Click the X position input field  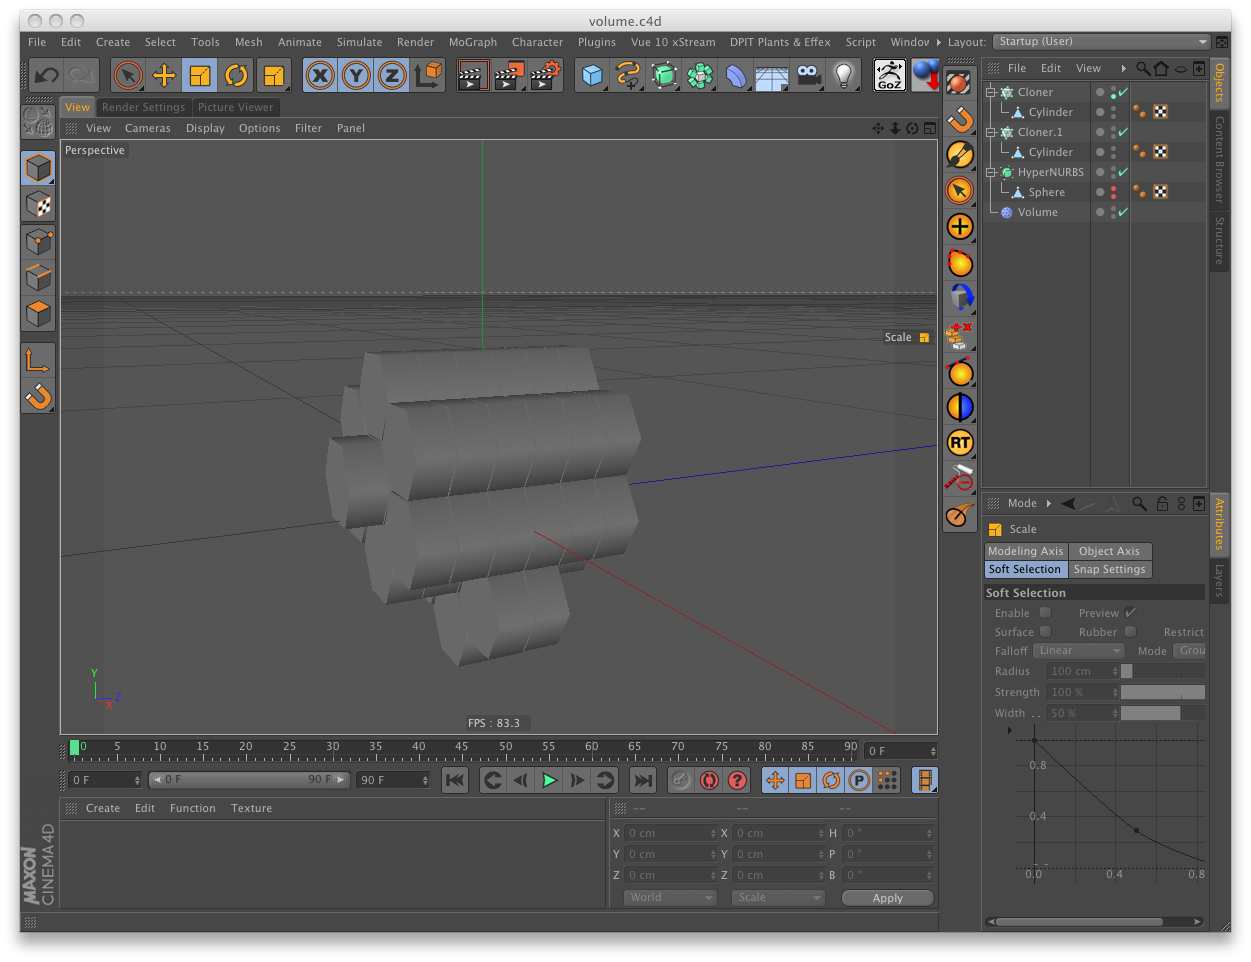[669, 833]
